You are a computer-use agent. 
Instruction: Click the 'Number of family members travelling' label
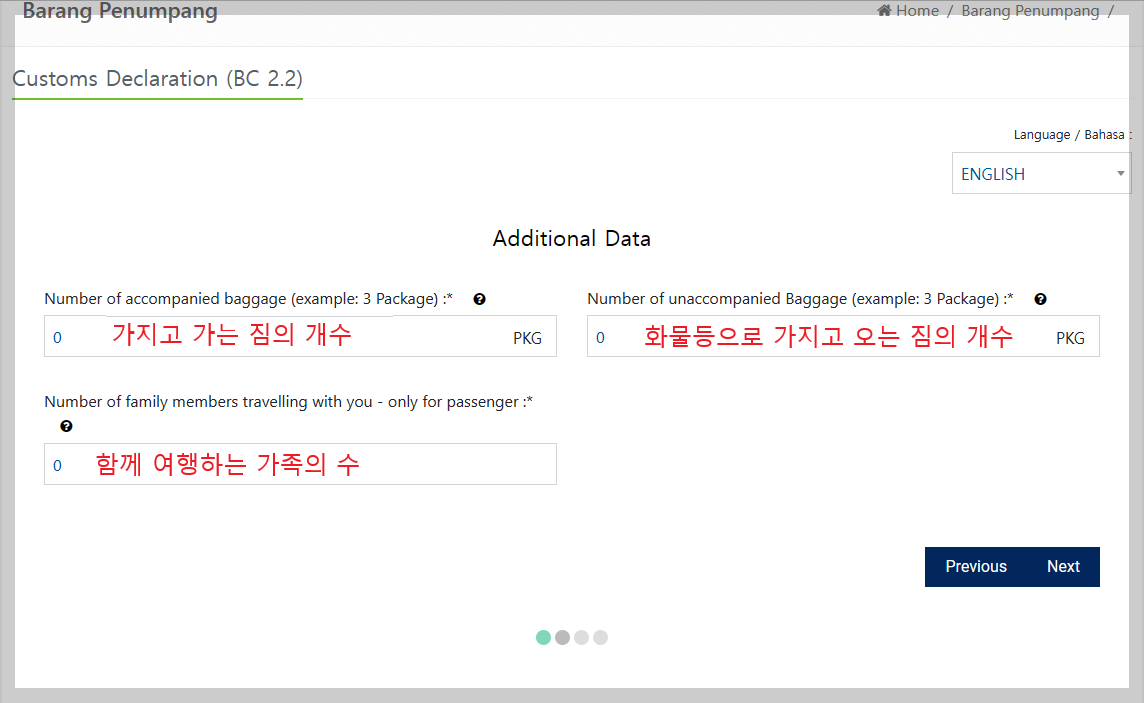[288, 402]
